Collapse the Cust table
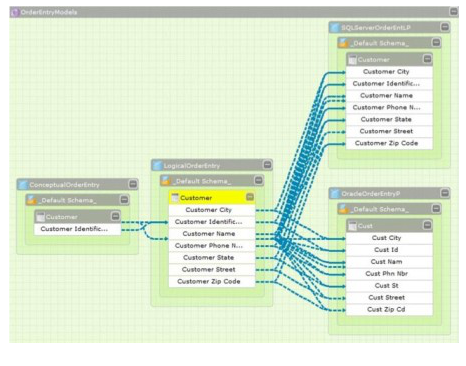The height and width of the screenshot is (366, 466). 427,225
